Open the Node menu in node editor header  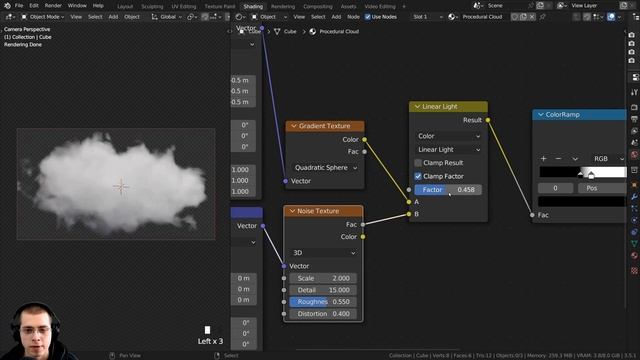click(353, 17)
